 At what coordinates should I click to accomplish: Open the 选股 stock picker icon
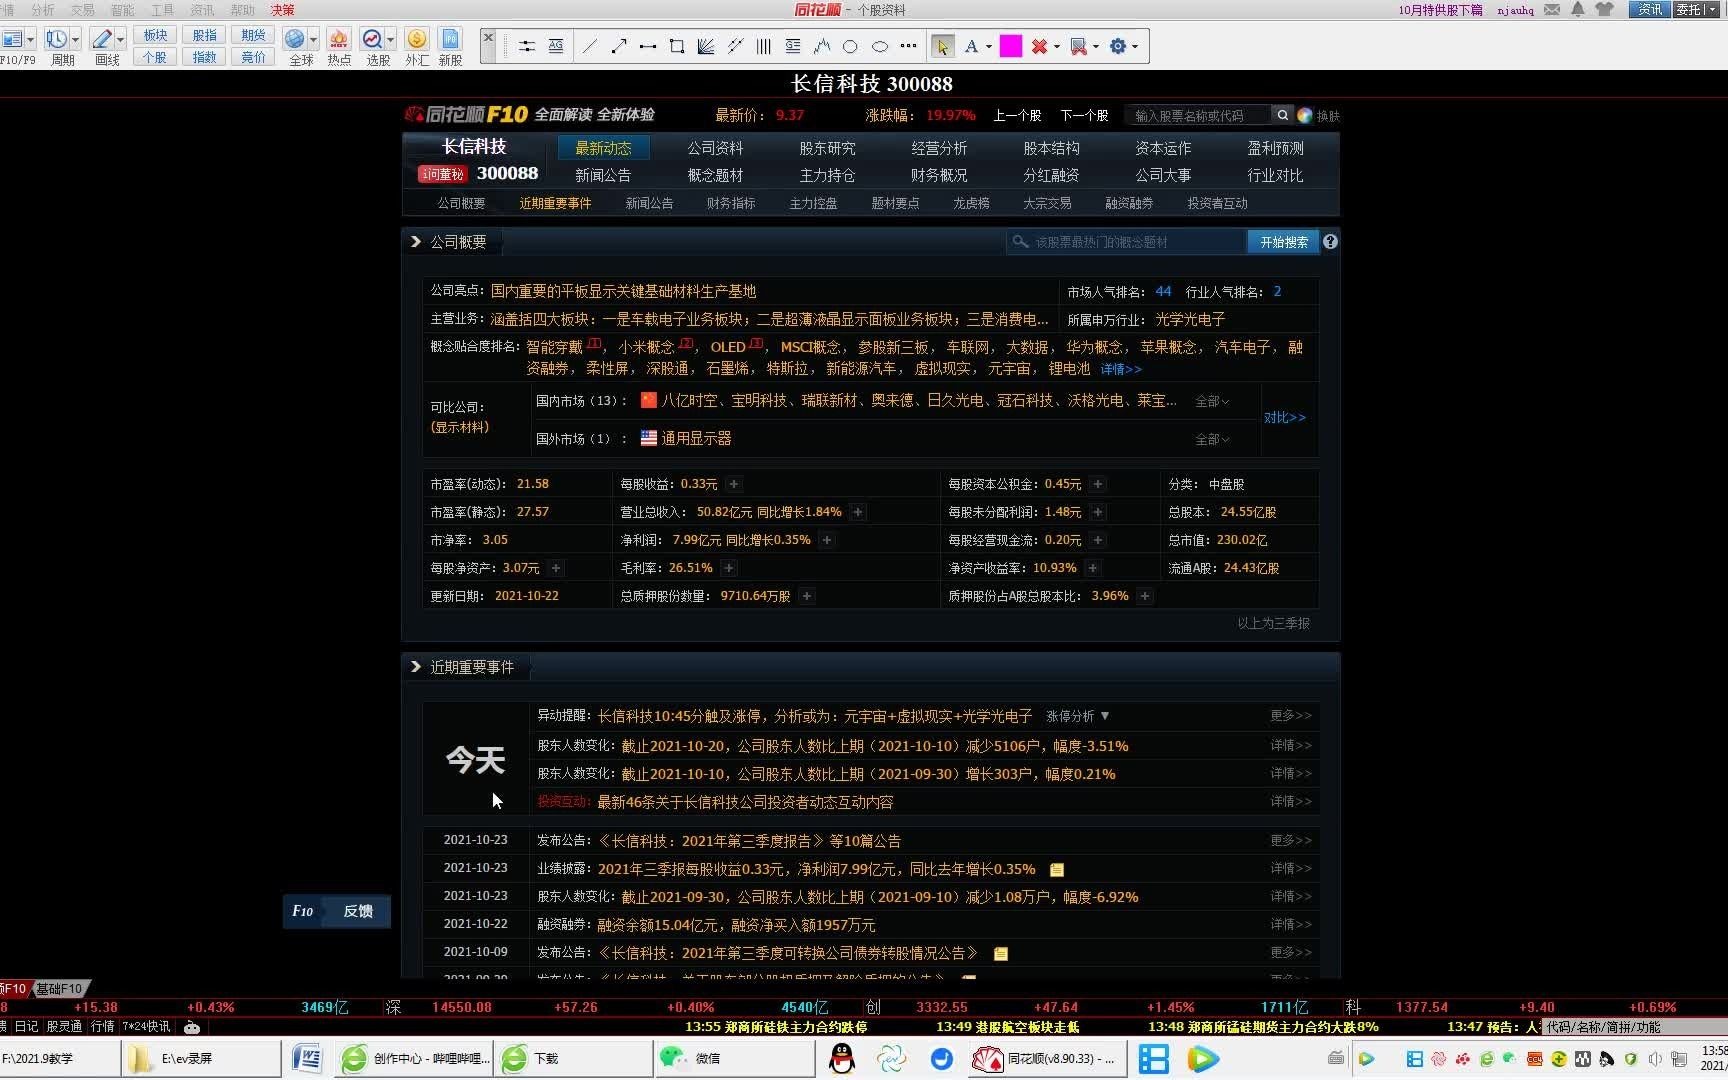tap(372, 39)
